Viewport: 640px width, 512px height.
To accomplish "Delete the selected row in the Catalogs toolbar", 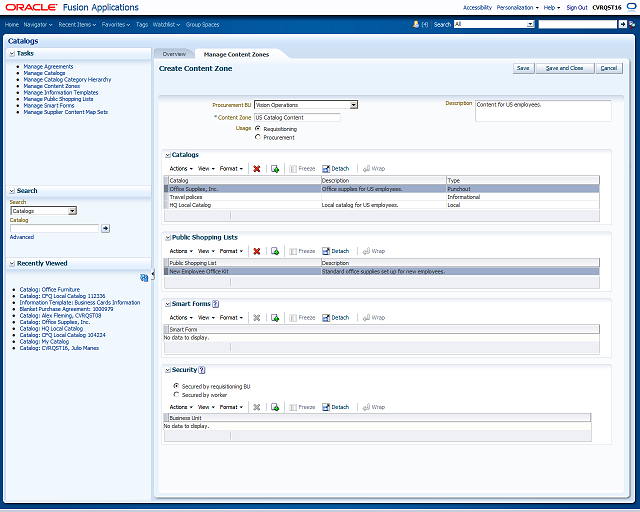I will (257, 169).
